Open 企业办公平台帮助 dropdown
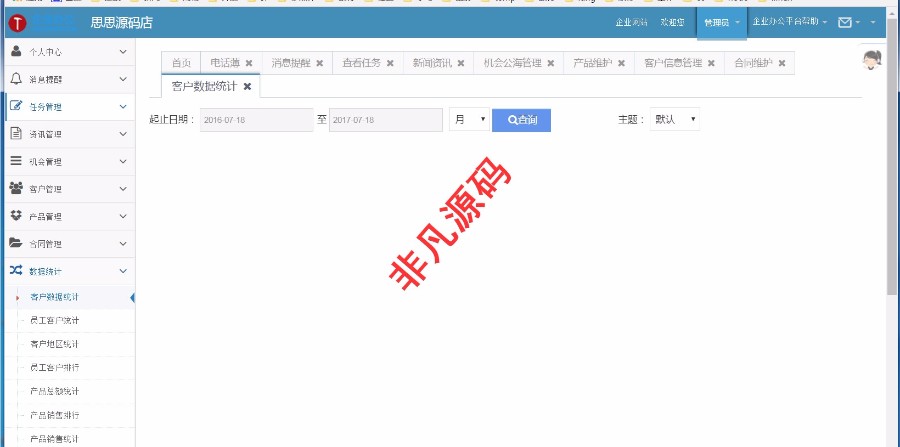This screenshot has width=900, height=447. 790,22
